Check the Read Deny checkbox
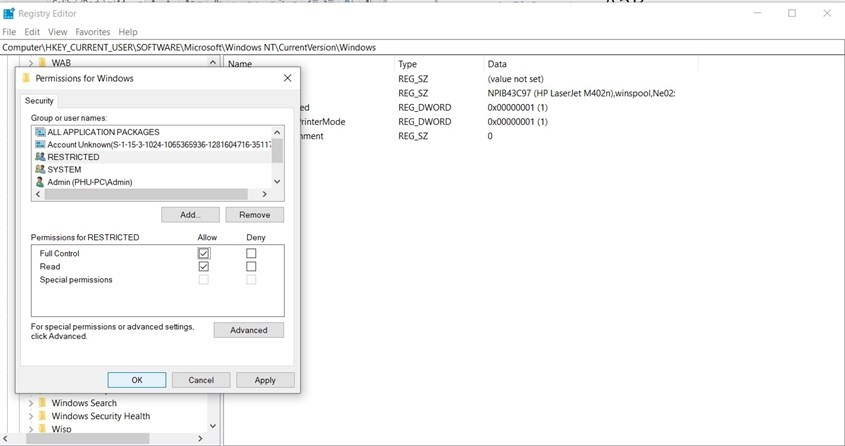 point(251,267)
